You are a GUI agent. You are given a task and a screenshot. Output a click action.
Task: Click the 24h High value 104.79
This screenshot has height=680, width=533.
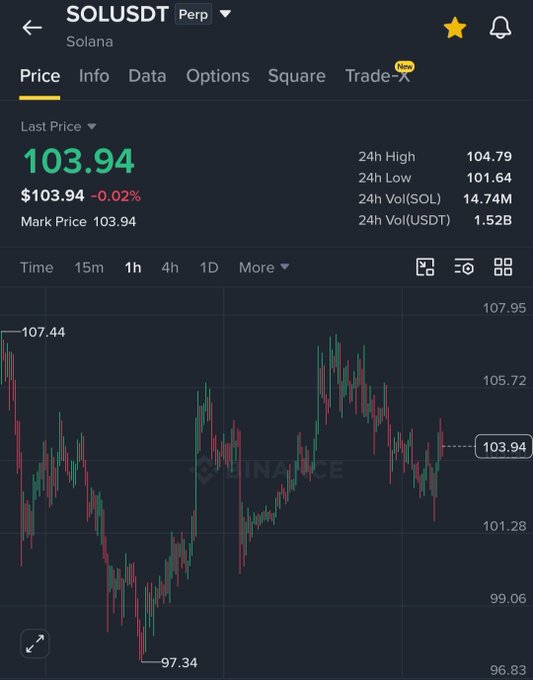[489, 157]
